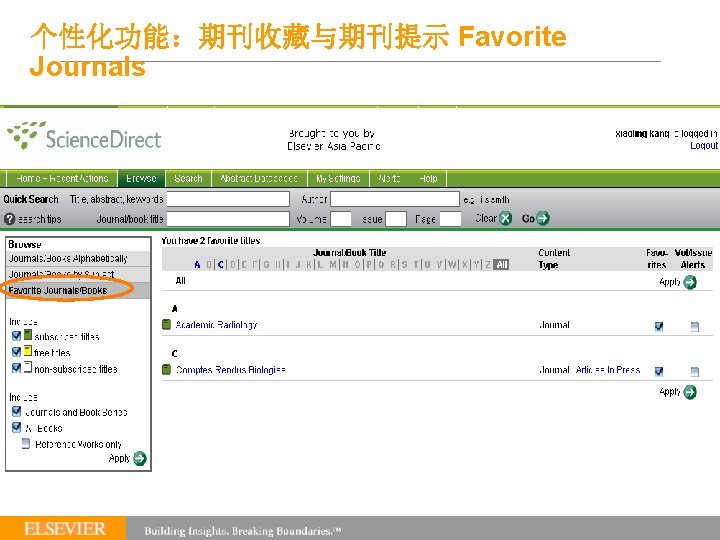Enable Reference Works only checkbox
Viewport: 720px width, 540px height.
pos(26,443)
